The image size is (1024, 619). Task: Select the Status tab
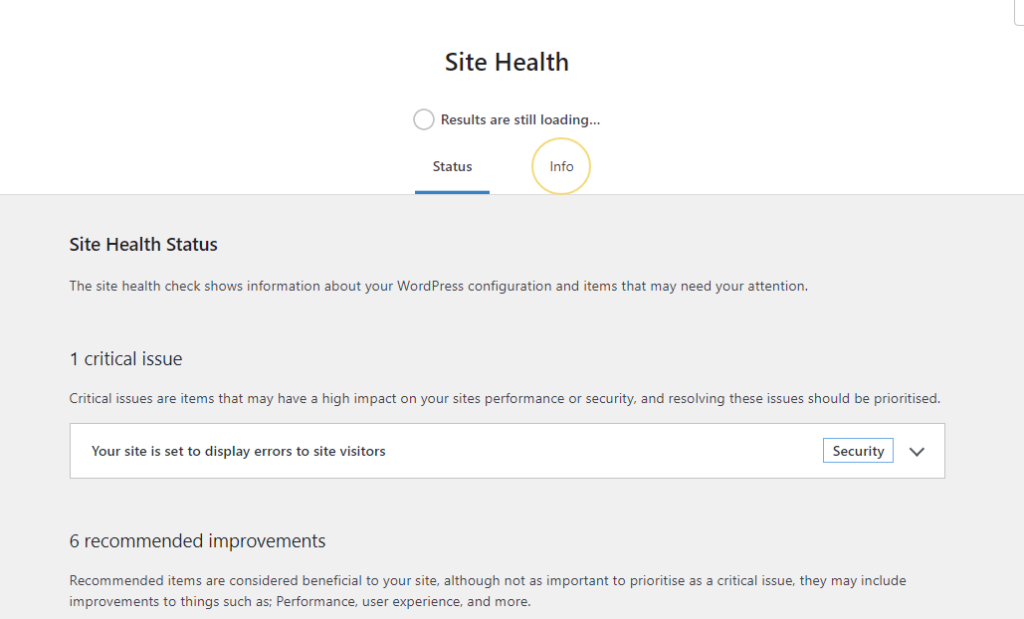(x=452, y=166)
